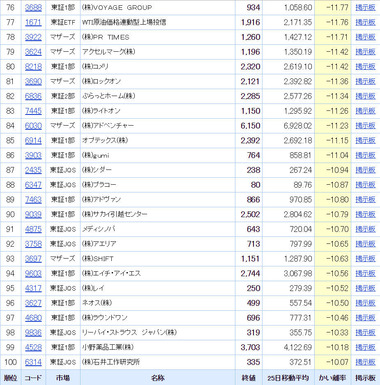Screen dimensions: 380x385
Task: Click the 順位 column header
Action: point(10,378)
